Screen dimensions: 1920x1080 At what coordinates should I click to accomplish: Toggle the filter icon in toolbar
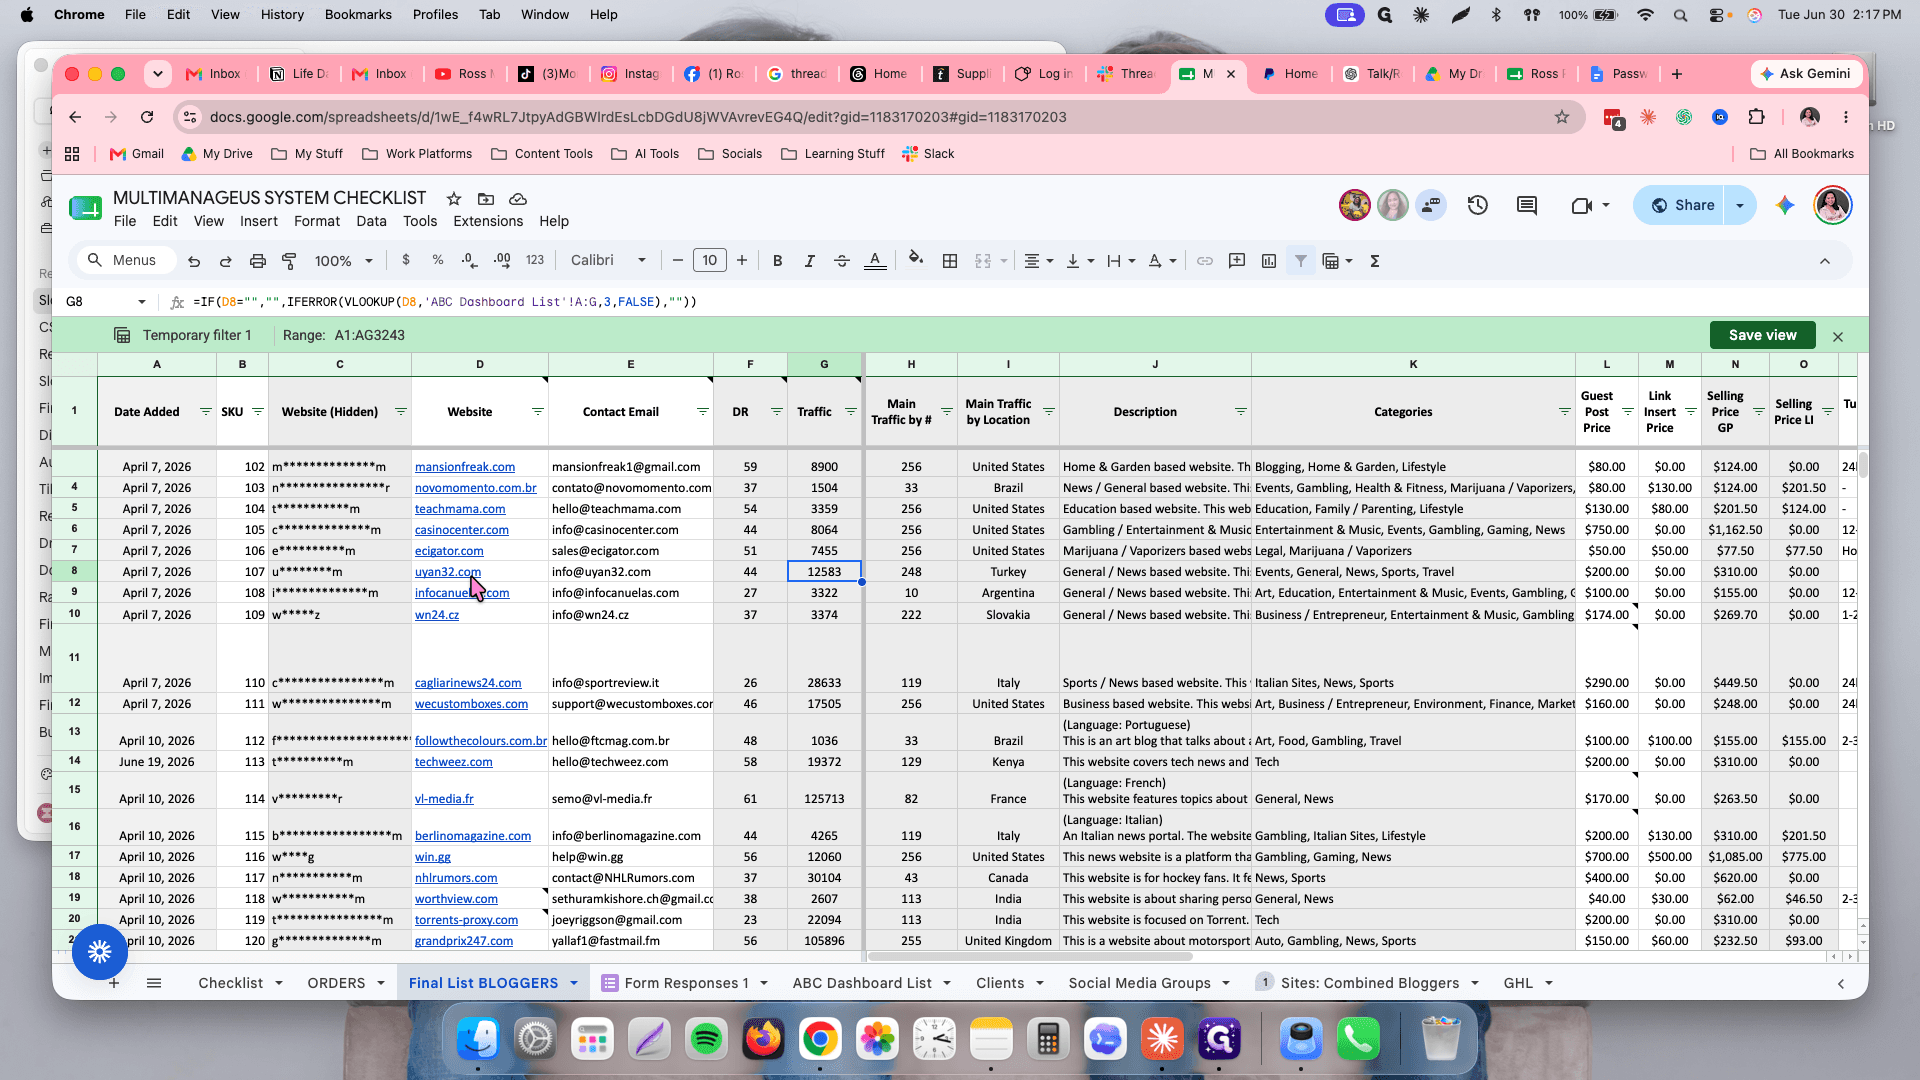[1301, 261]
